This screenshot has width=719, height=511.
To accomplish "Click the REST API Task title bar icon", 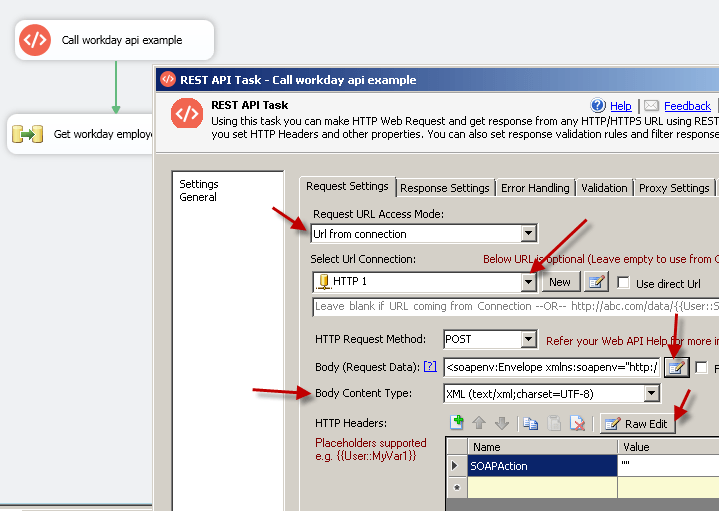I will tap(167, 79).
